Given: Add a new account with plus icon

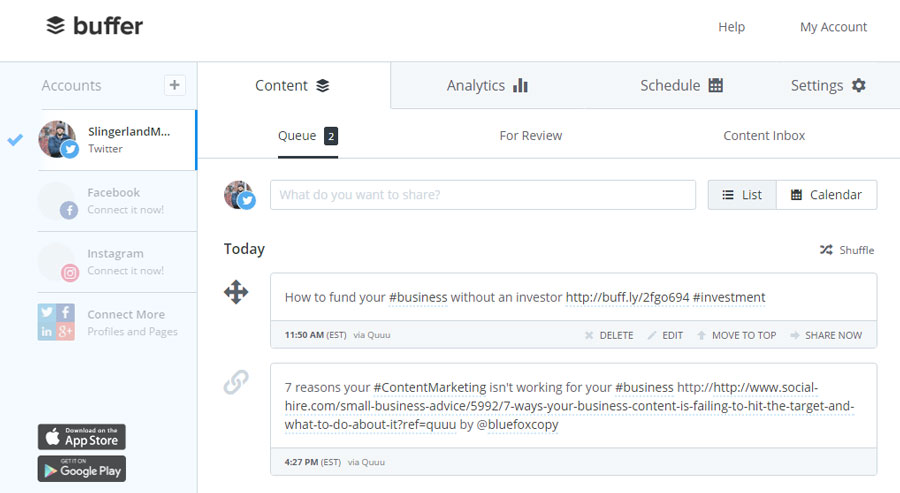Looking at the screenshot, I should 174,86.
